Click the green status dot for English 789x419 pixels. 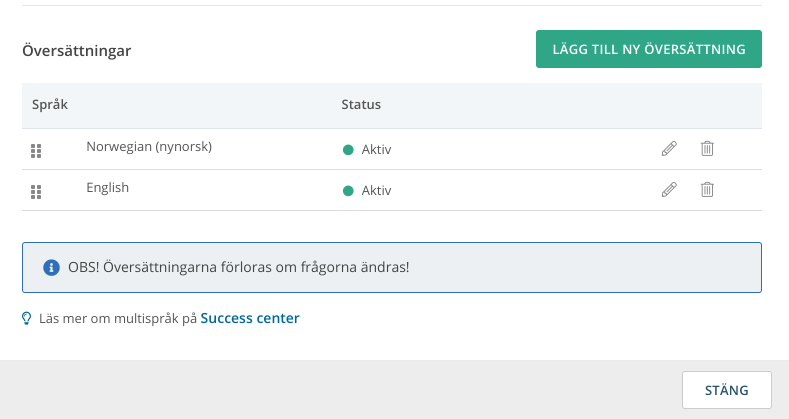[348, 191]
